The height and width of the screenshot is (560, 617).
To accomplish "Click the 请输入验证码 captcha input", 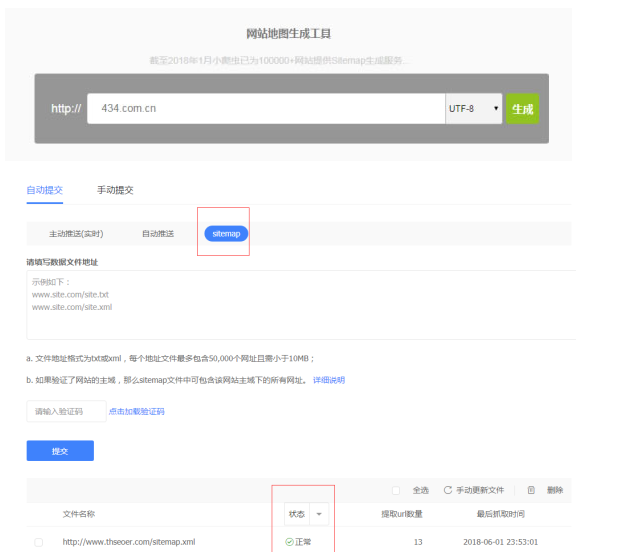I will point(66,411).
